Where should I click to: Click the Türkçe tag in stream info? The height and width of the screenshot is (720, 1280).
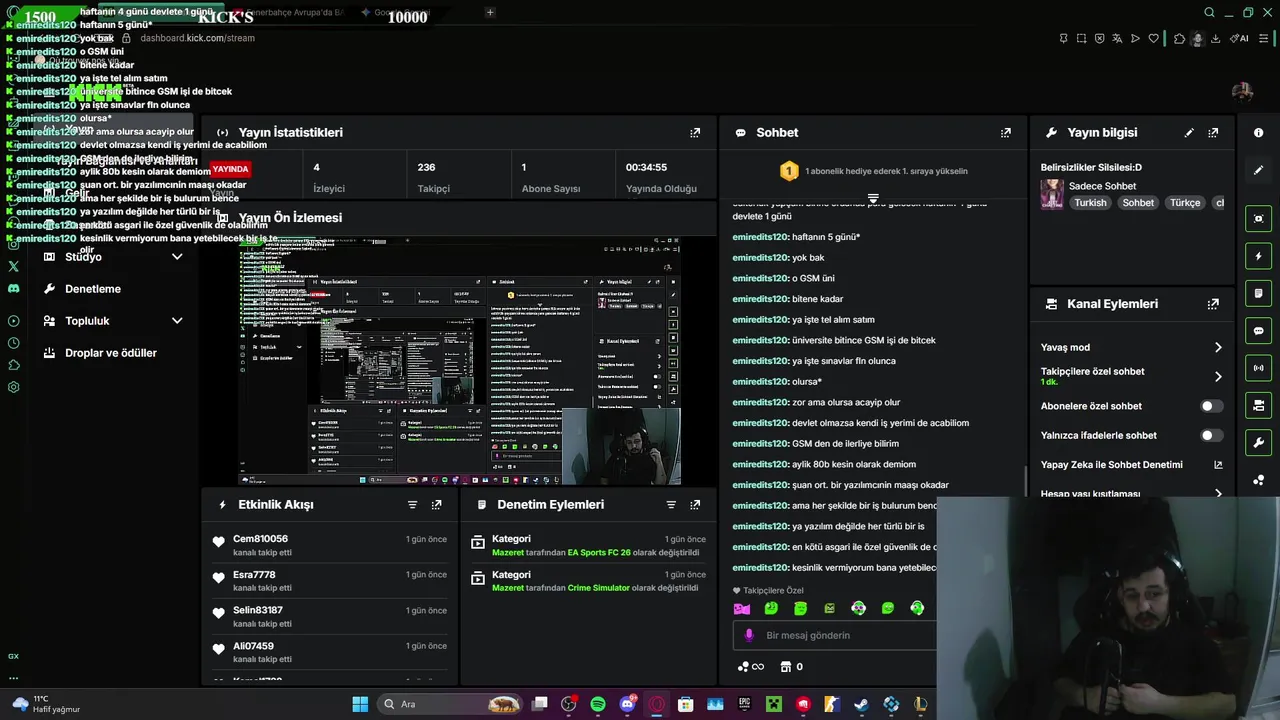[x=1185, y=202]
